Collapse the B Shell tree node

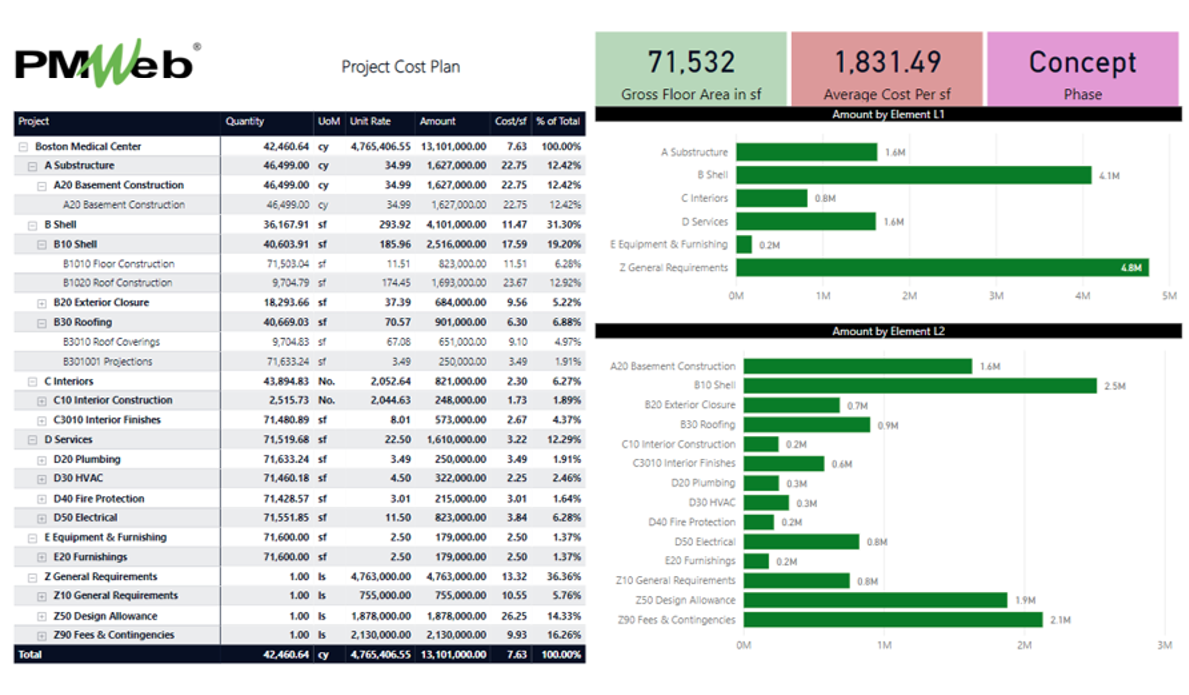pos(32,225)
